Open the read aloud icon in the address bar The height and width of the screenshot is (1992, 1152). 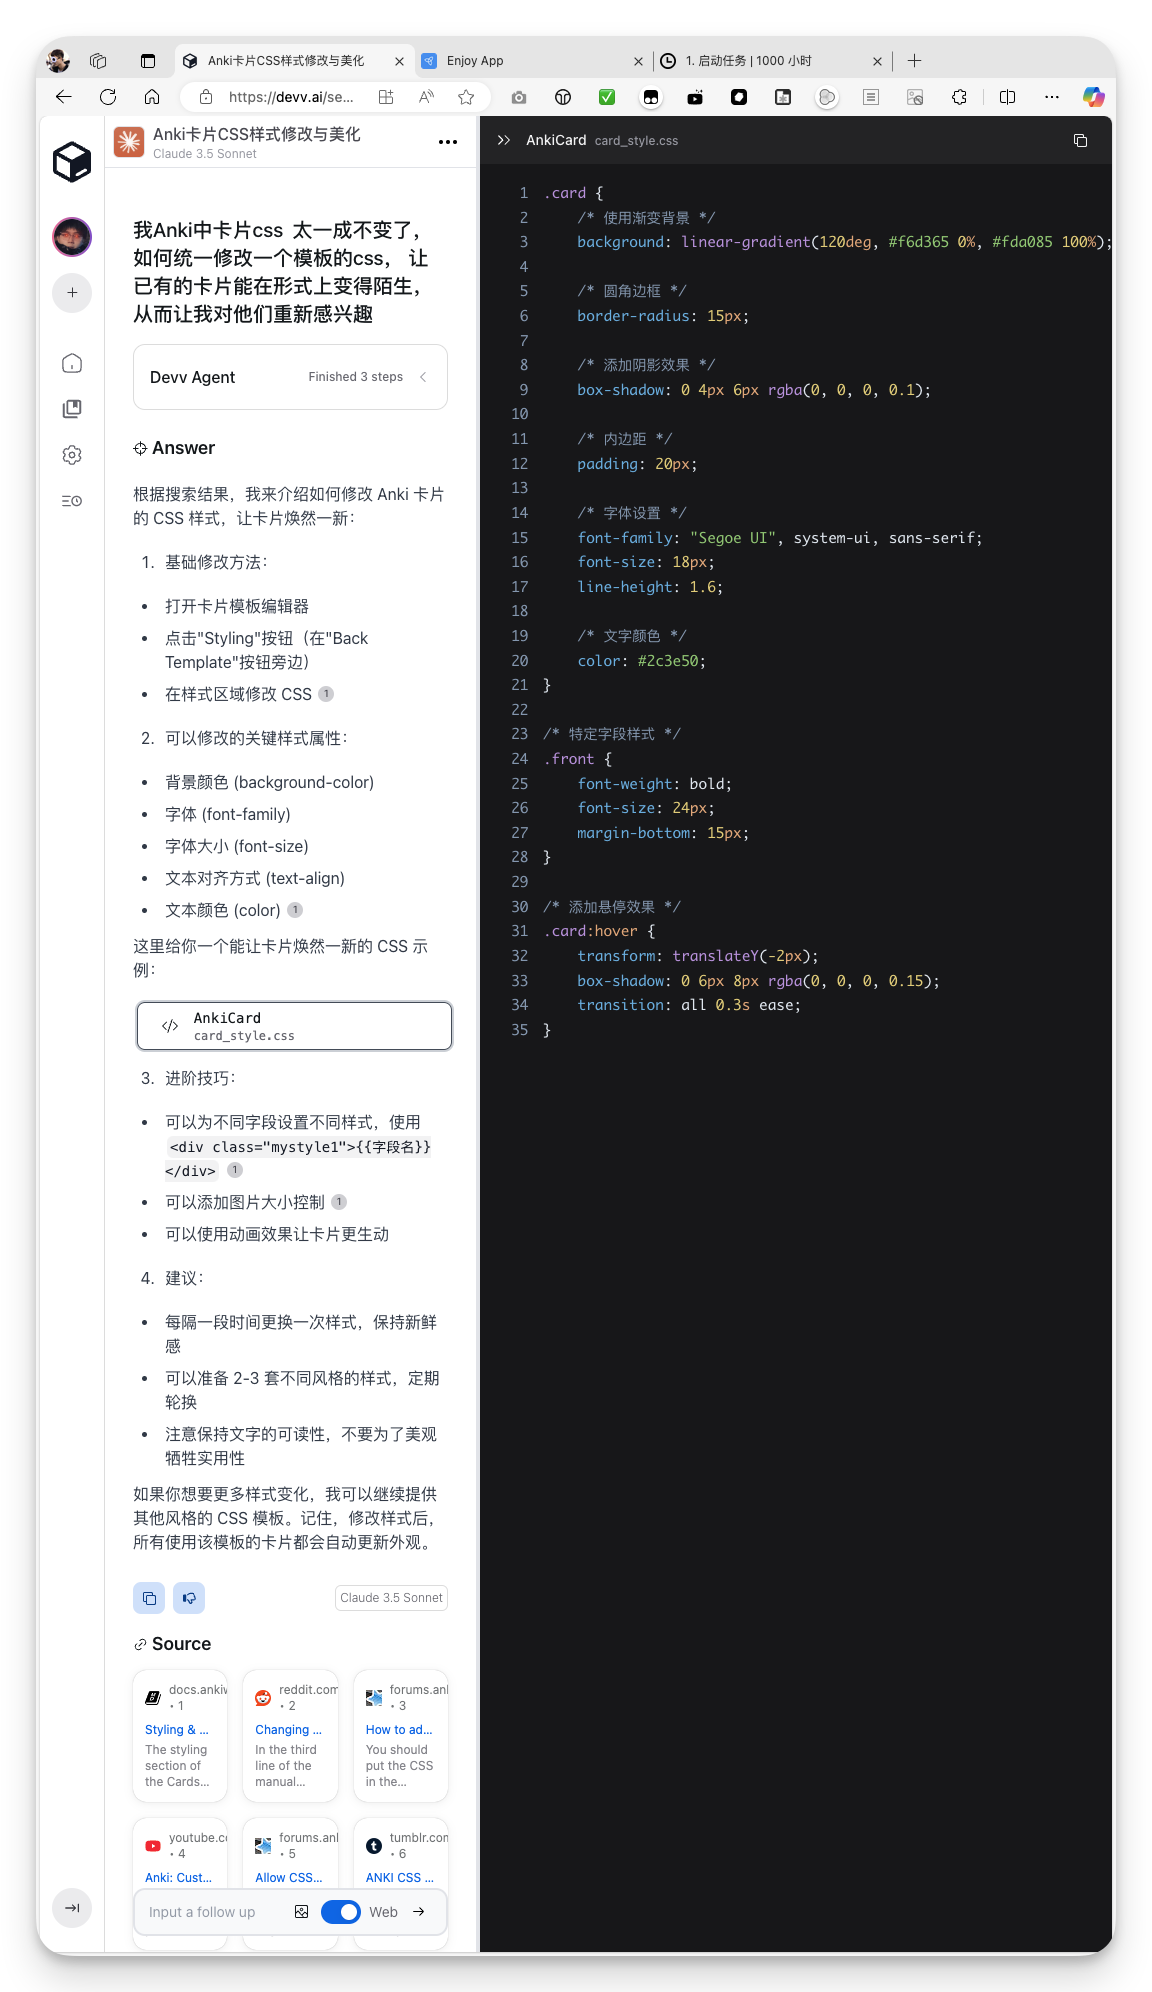tap(426, 97)
